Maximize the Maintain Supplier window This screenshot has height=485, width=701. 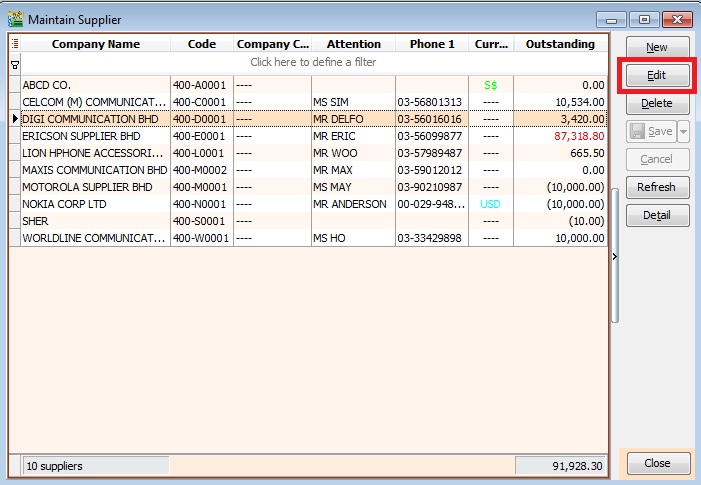pyautogui.click(x=645, y=19)
